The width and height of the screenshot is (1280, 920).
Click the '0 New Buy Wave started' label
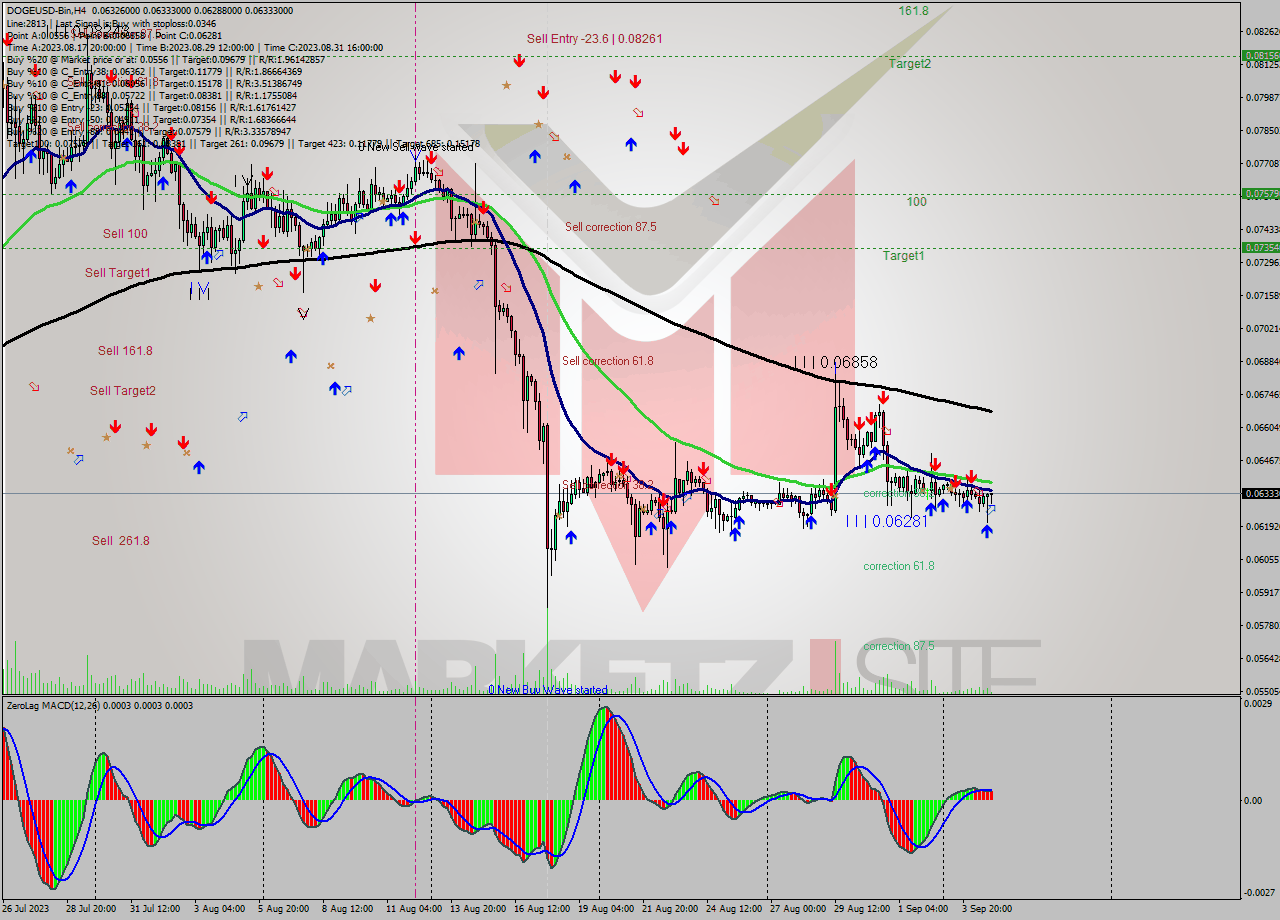pyautogui.click(x=548, y=690)
